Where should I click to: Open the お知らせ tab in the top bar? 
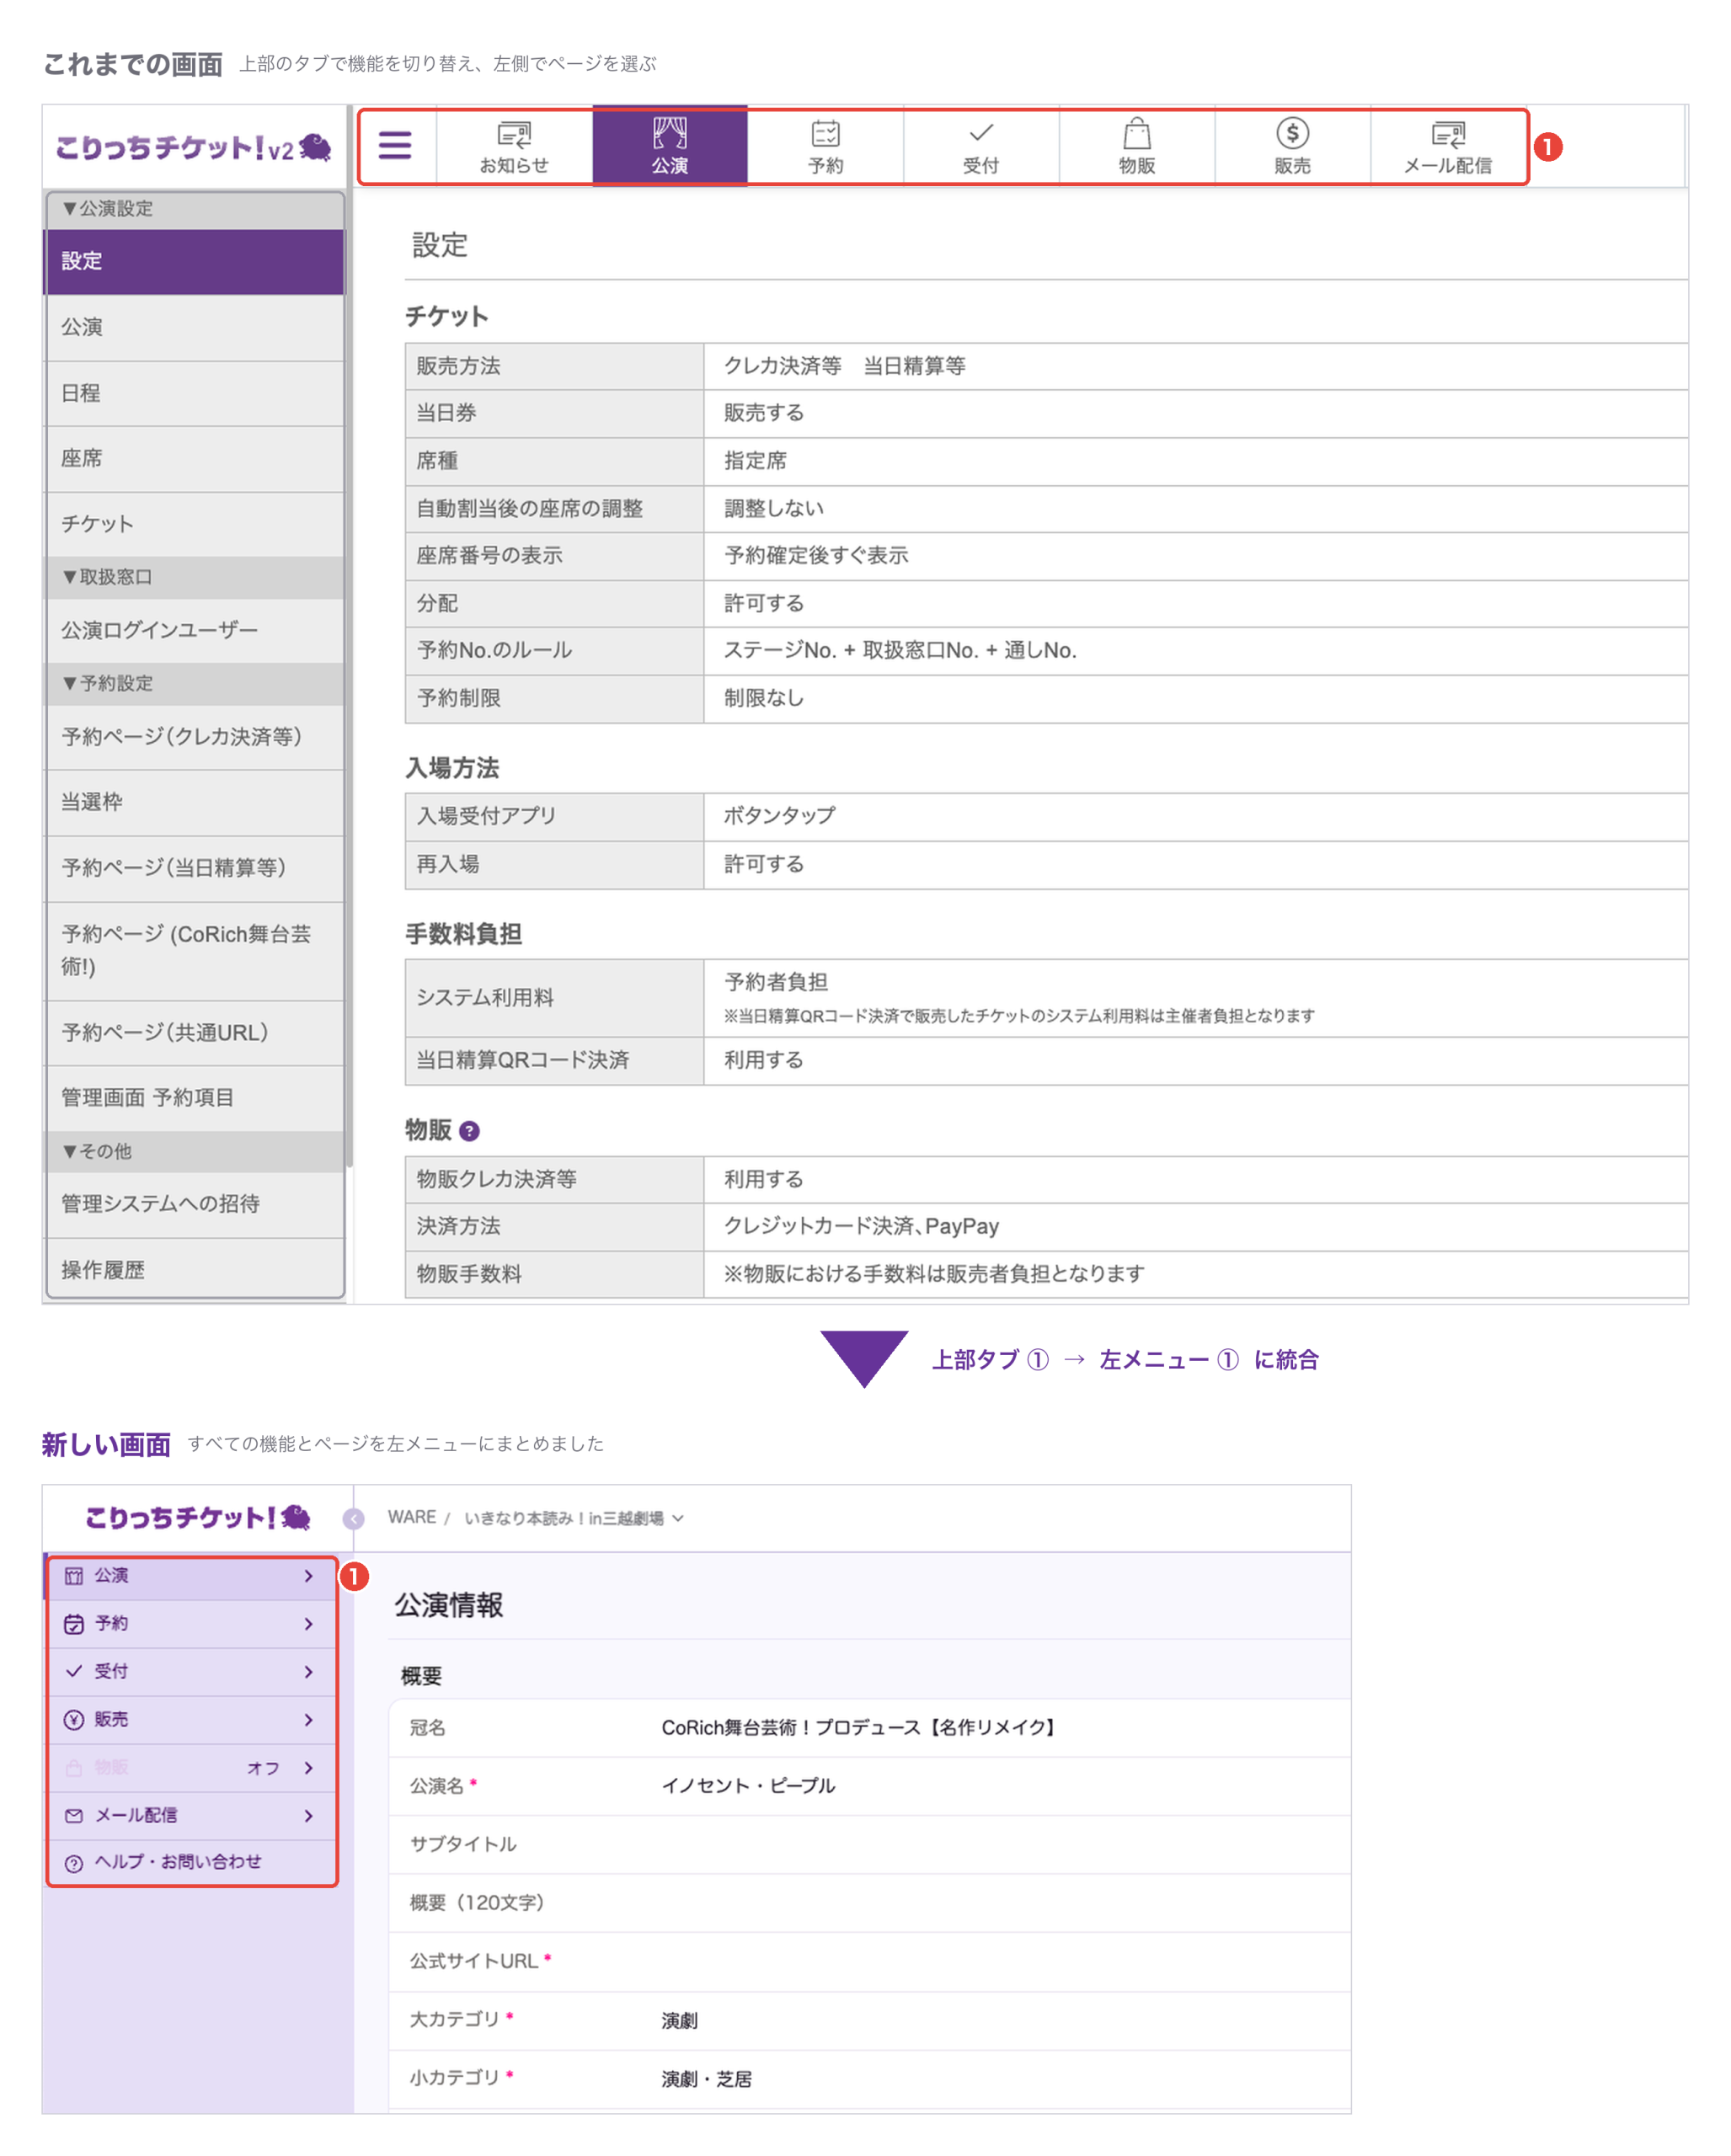[x=514, y=147]
